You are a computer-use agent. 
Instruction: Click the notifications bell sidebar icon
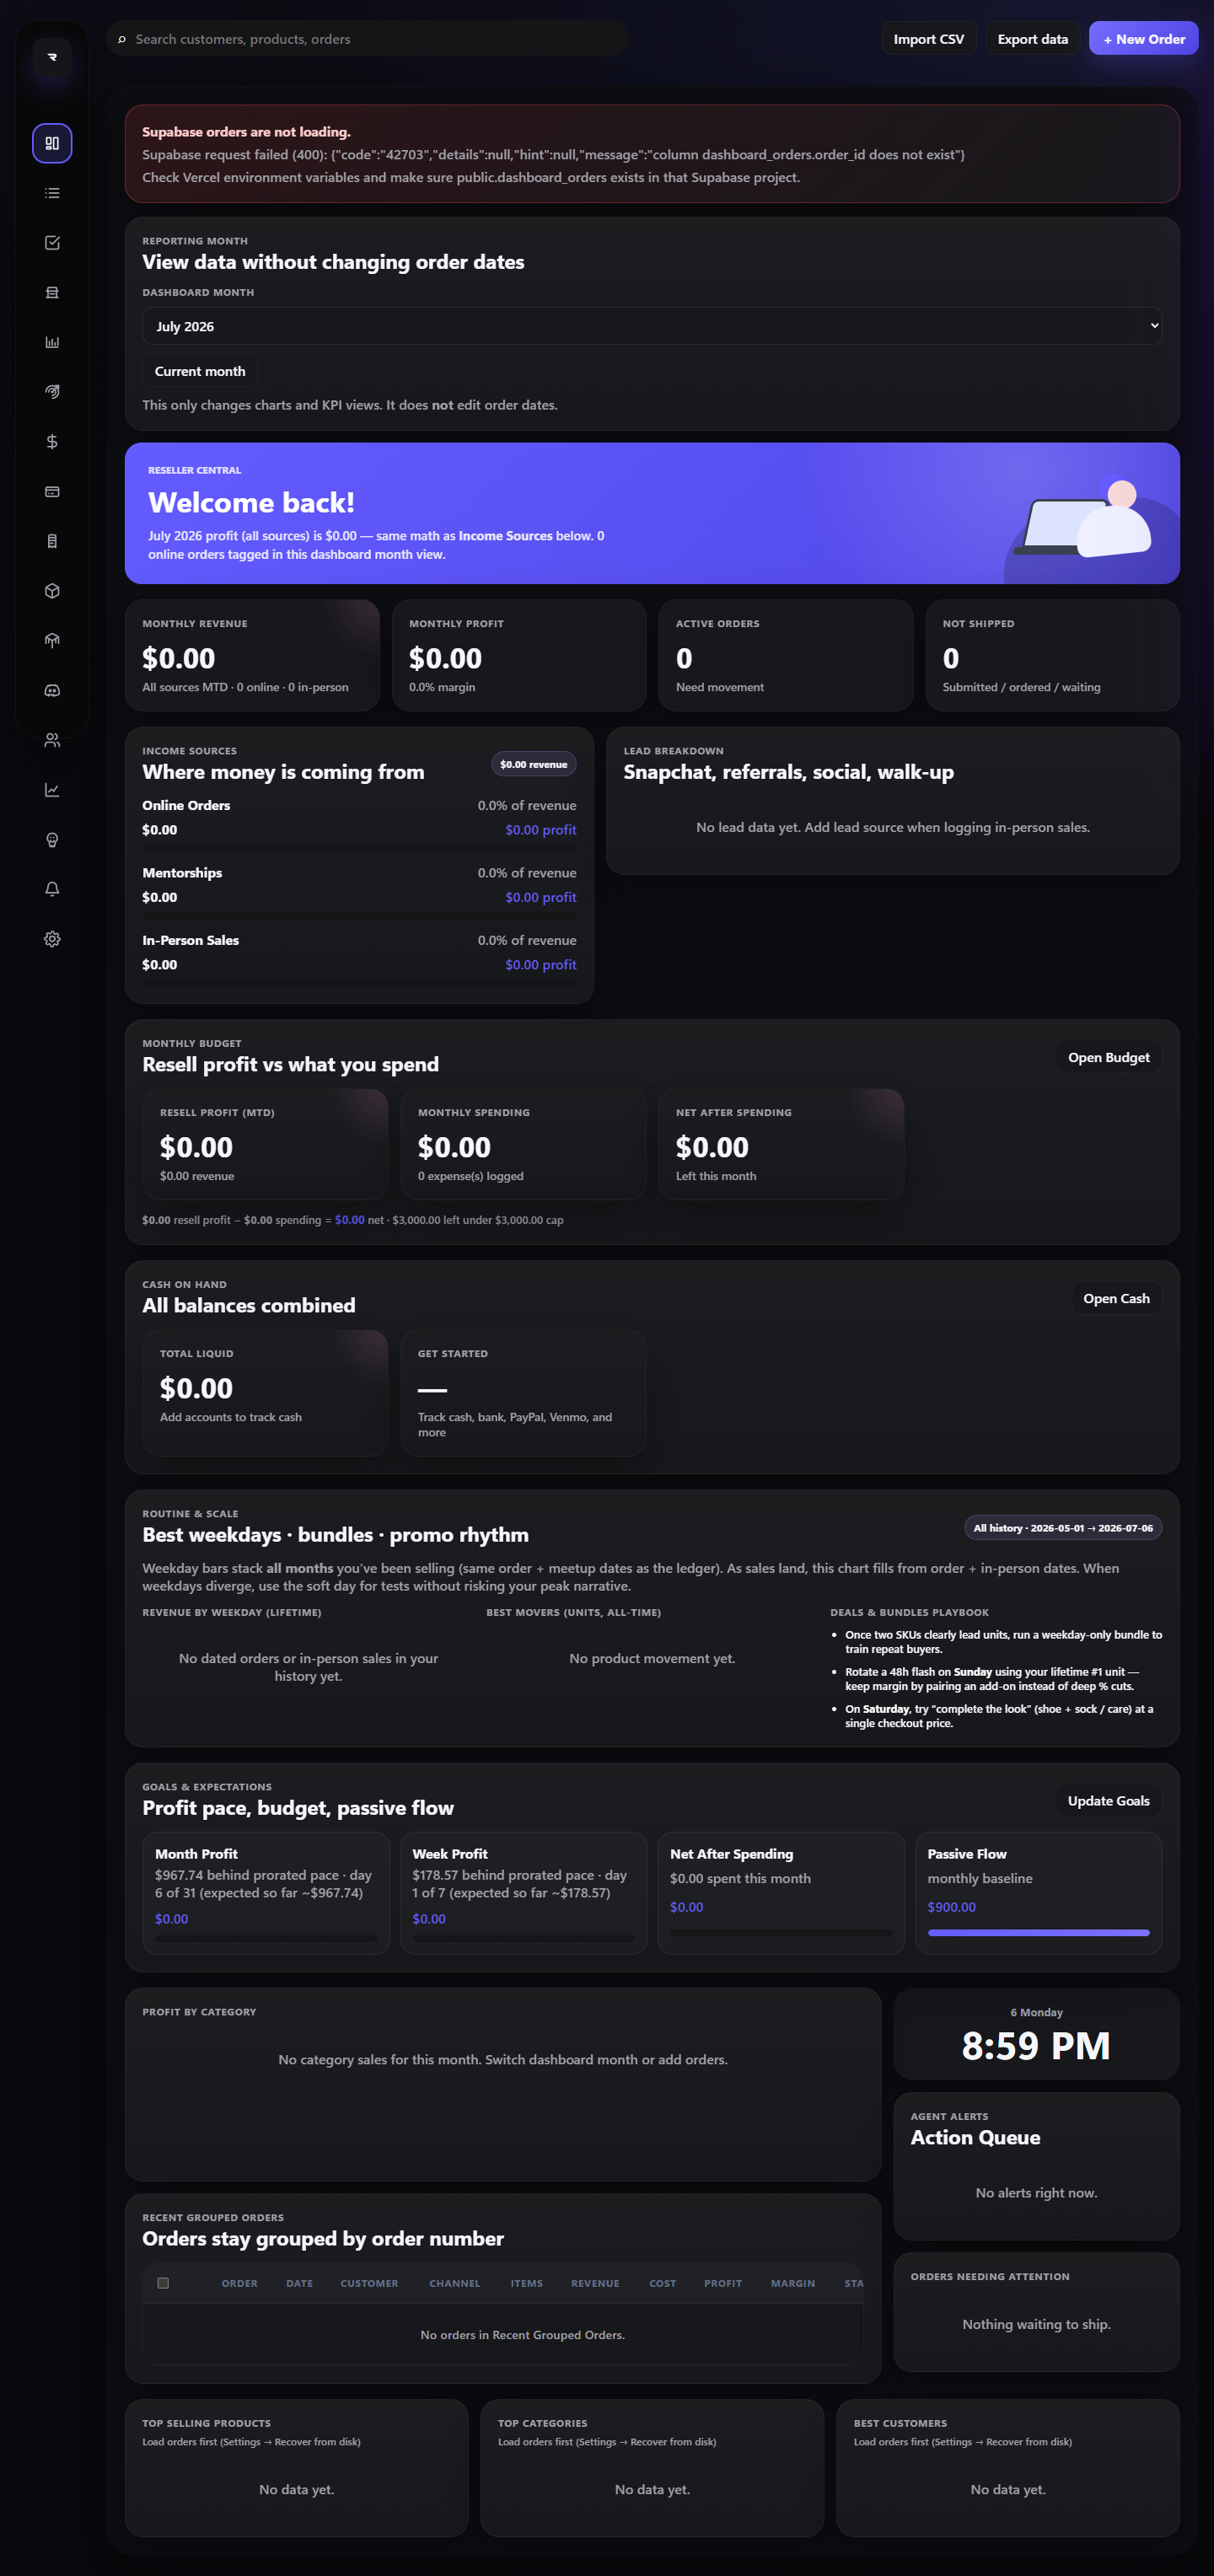(52, 889)
